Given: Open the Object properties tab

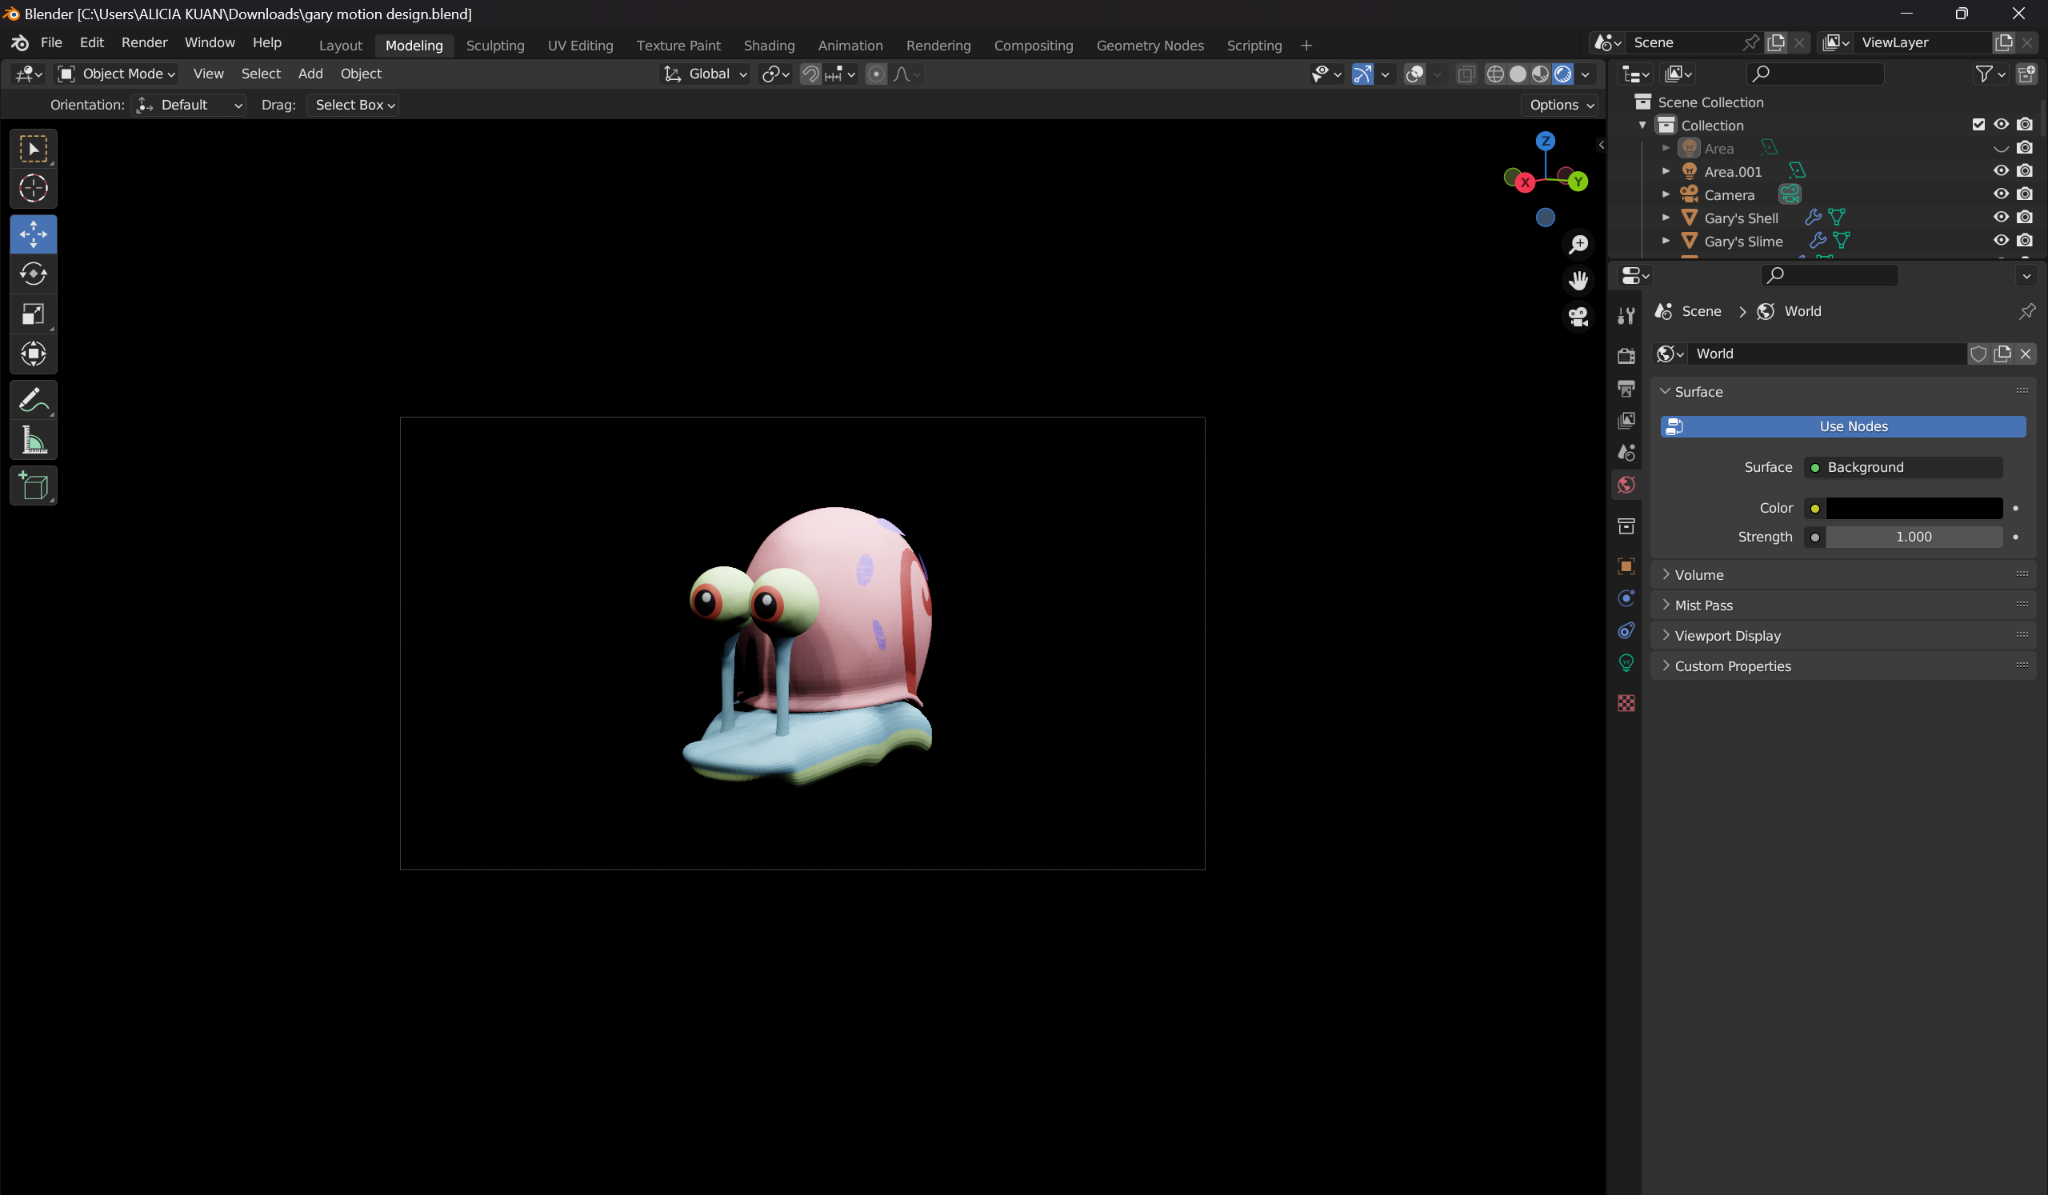Looking at the screenshot, I should 1626,566.
